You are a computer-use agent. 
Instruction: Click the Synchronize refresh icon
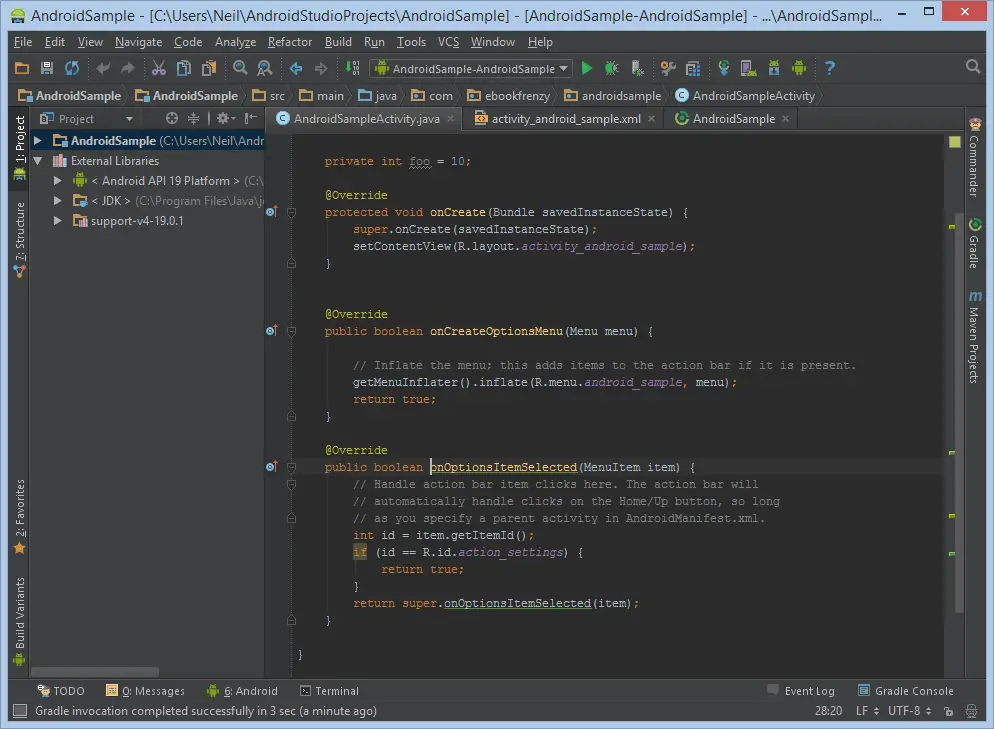71,68
